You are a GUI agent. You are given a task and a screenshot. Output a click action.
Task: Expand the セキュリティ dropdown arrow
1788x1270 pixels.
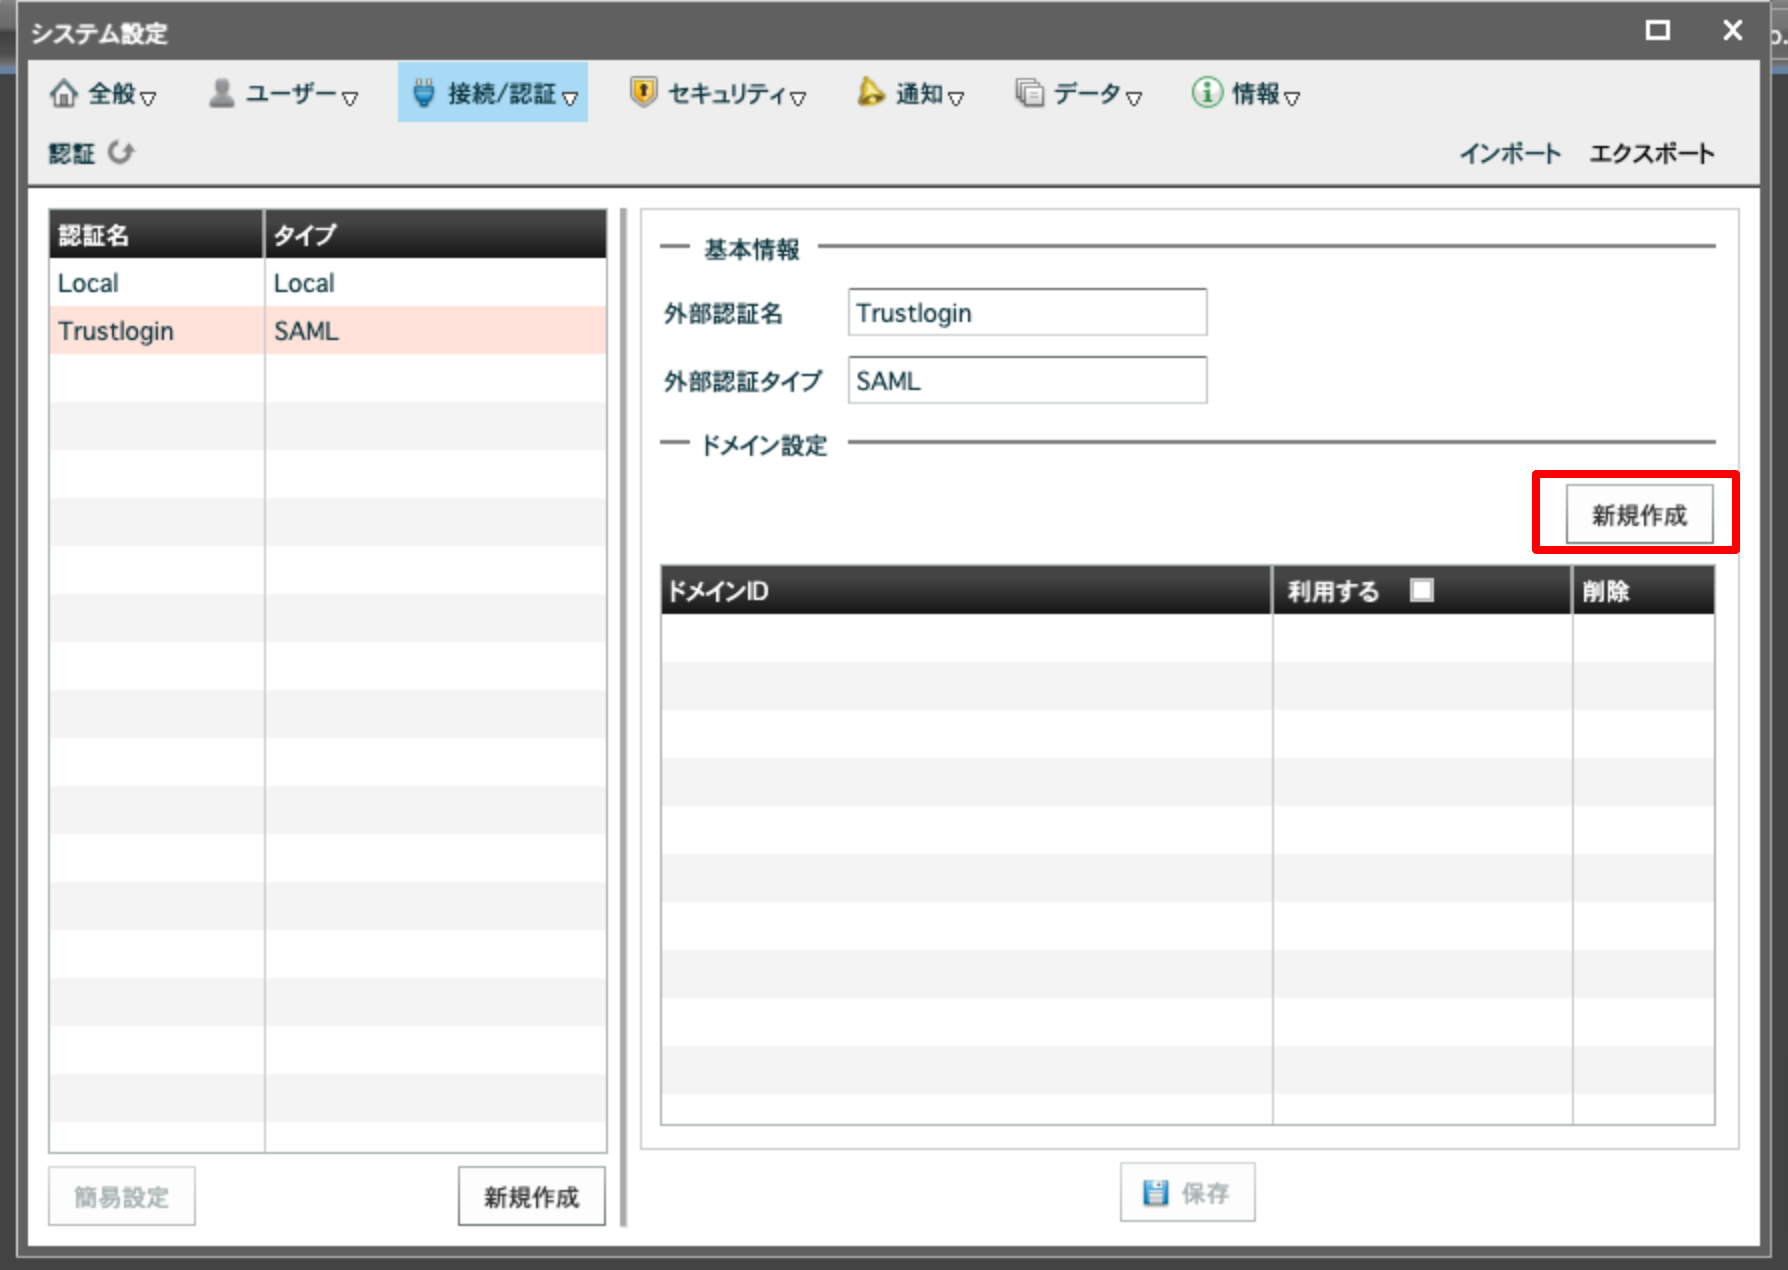coord(798,98)
